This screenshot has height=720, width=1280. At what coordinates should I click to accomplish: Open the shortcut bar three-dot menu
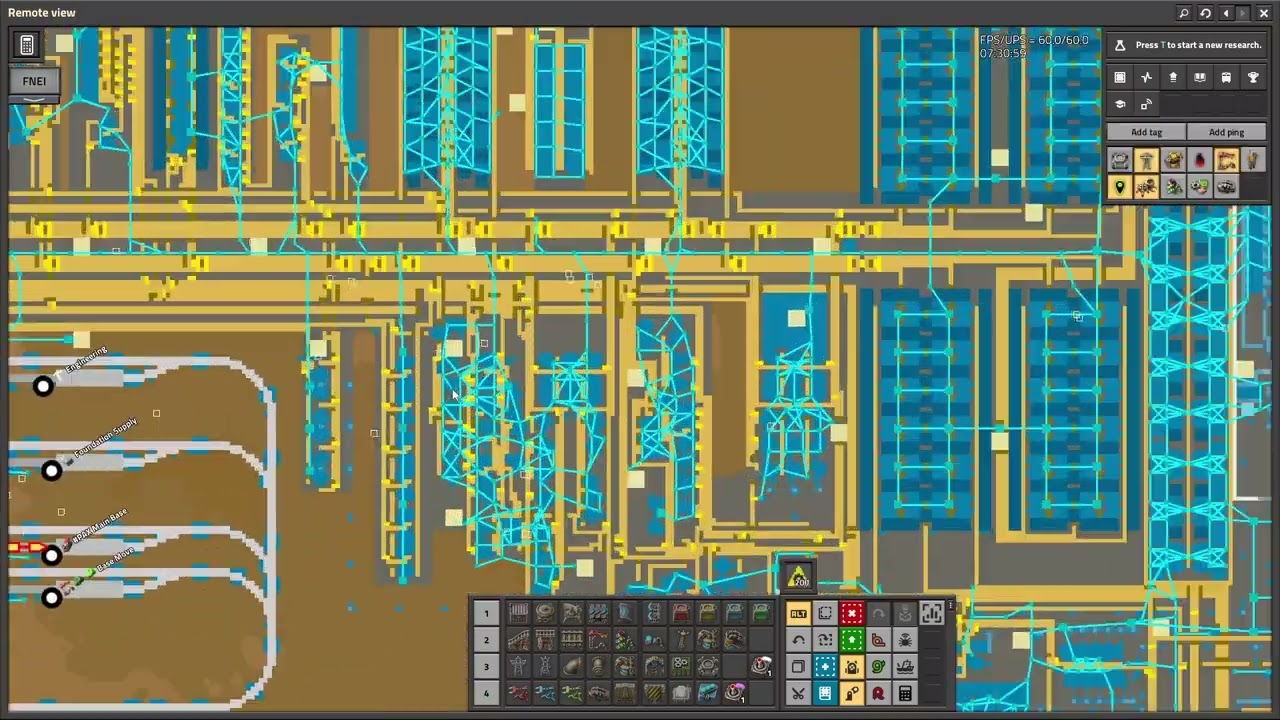click(x=950, y=606)
